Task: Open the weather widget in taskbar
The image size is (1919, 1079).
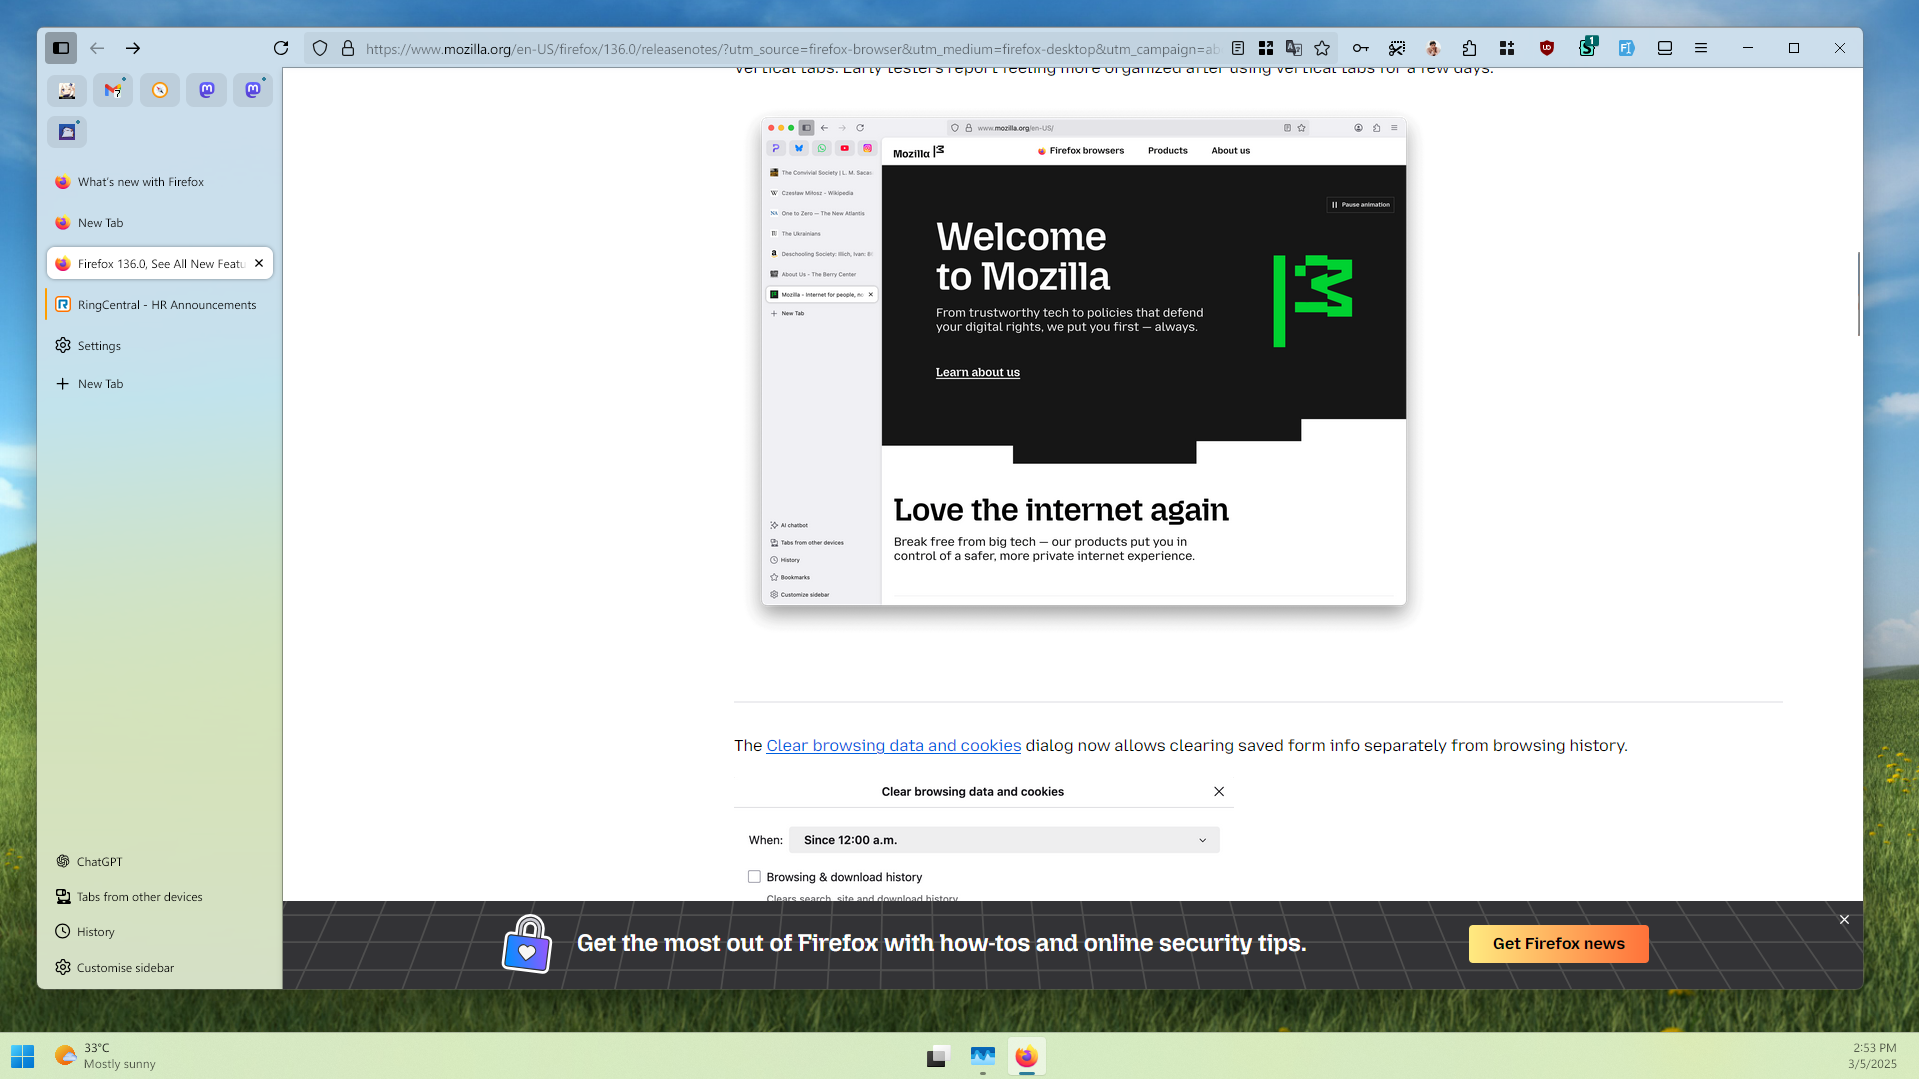Action: [x=106, y=1056]
